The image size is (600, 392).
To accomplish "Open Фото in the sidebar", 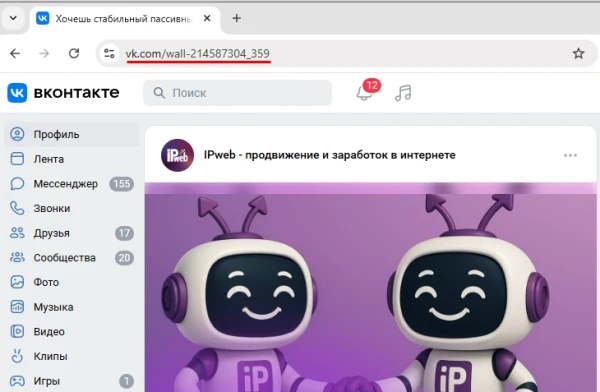I will pyautogui.click(x=72, y=282).
